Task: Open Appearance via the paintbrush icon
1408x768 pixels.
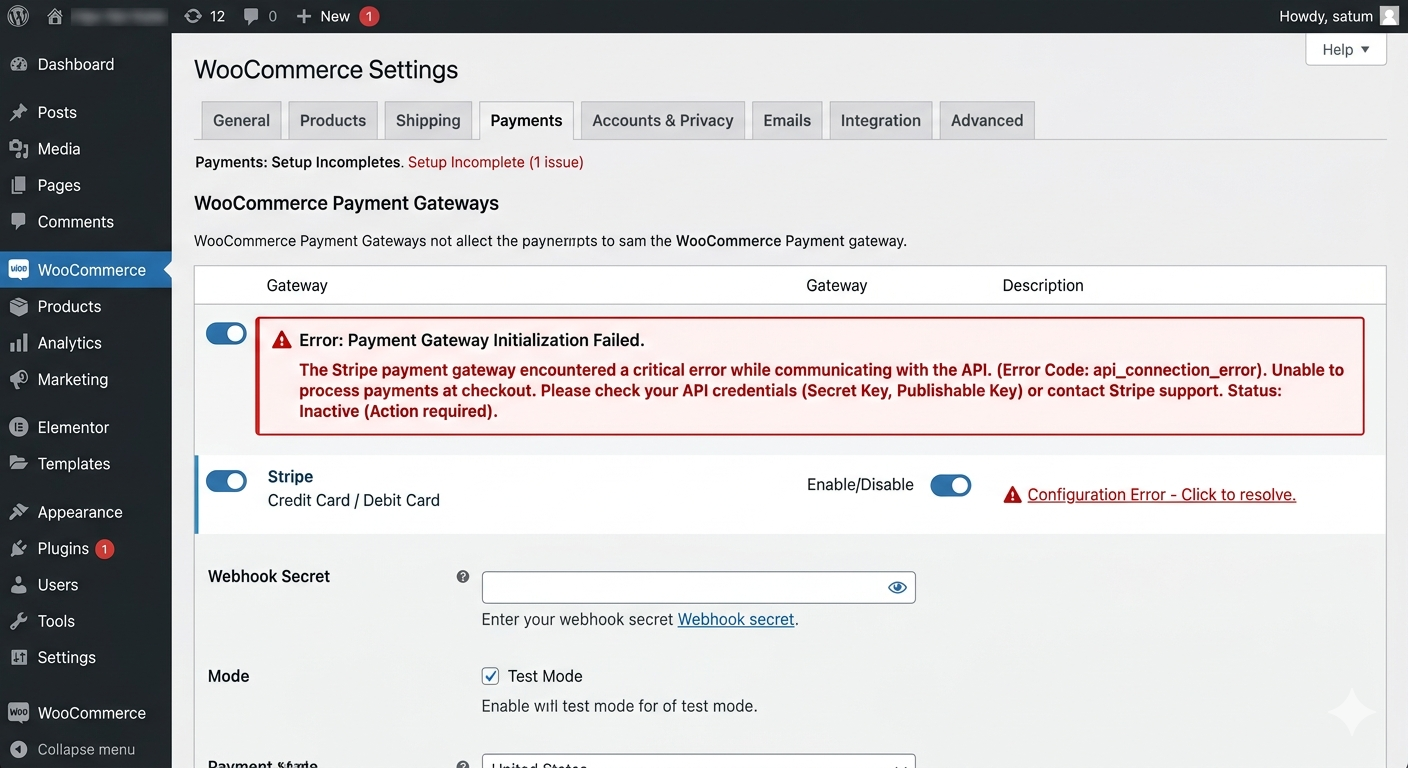Action: click(x=18, y=512)
